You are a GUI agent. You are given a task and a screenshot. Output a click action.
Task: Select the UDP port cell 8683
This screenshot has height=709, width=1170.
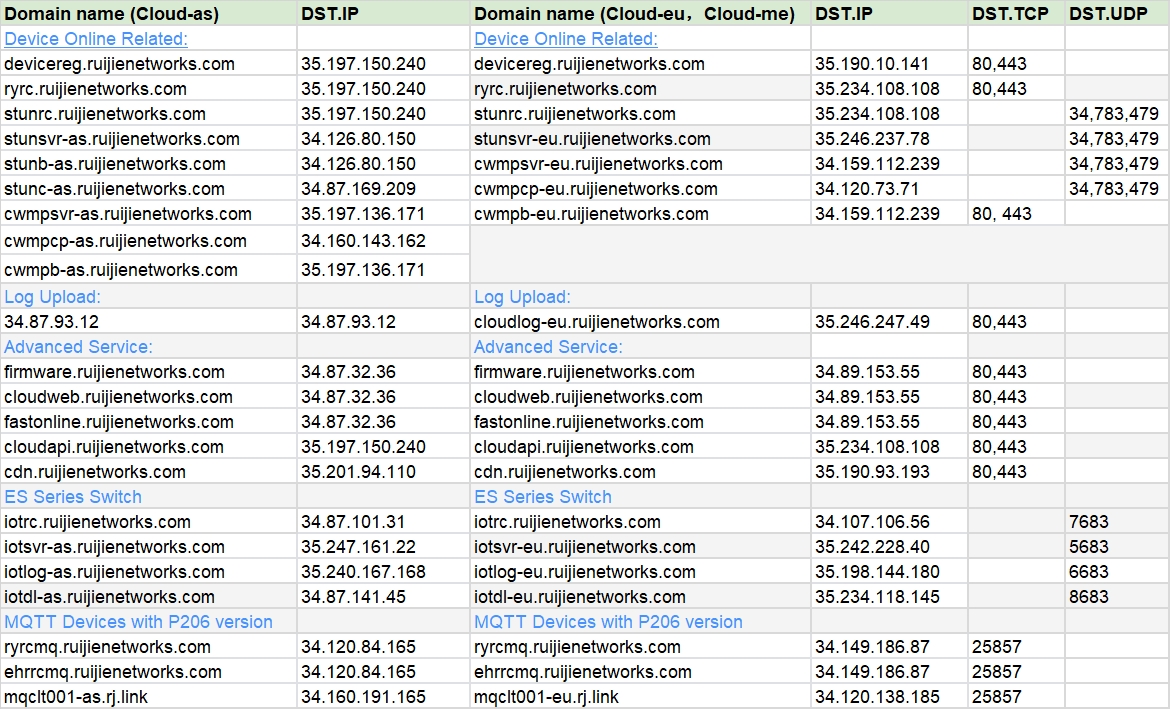click(1088, 597)
